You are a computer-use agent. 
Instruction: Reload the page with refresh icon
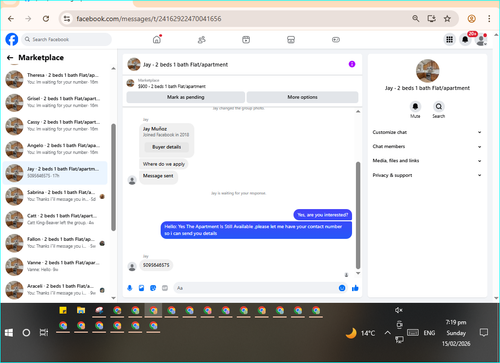[46, 19]
